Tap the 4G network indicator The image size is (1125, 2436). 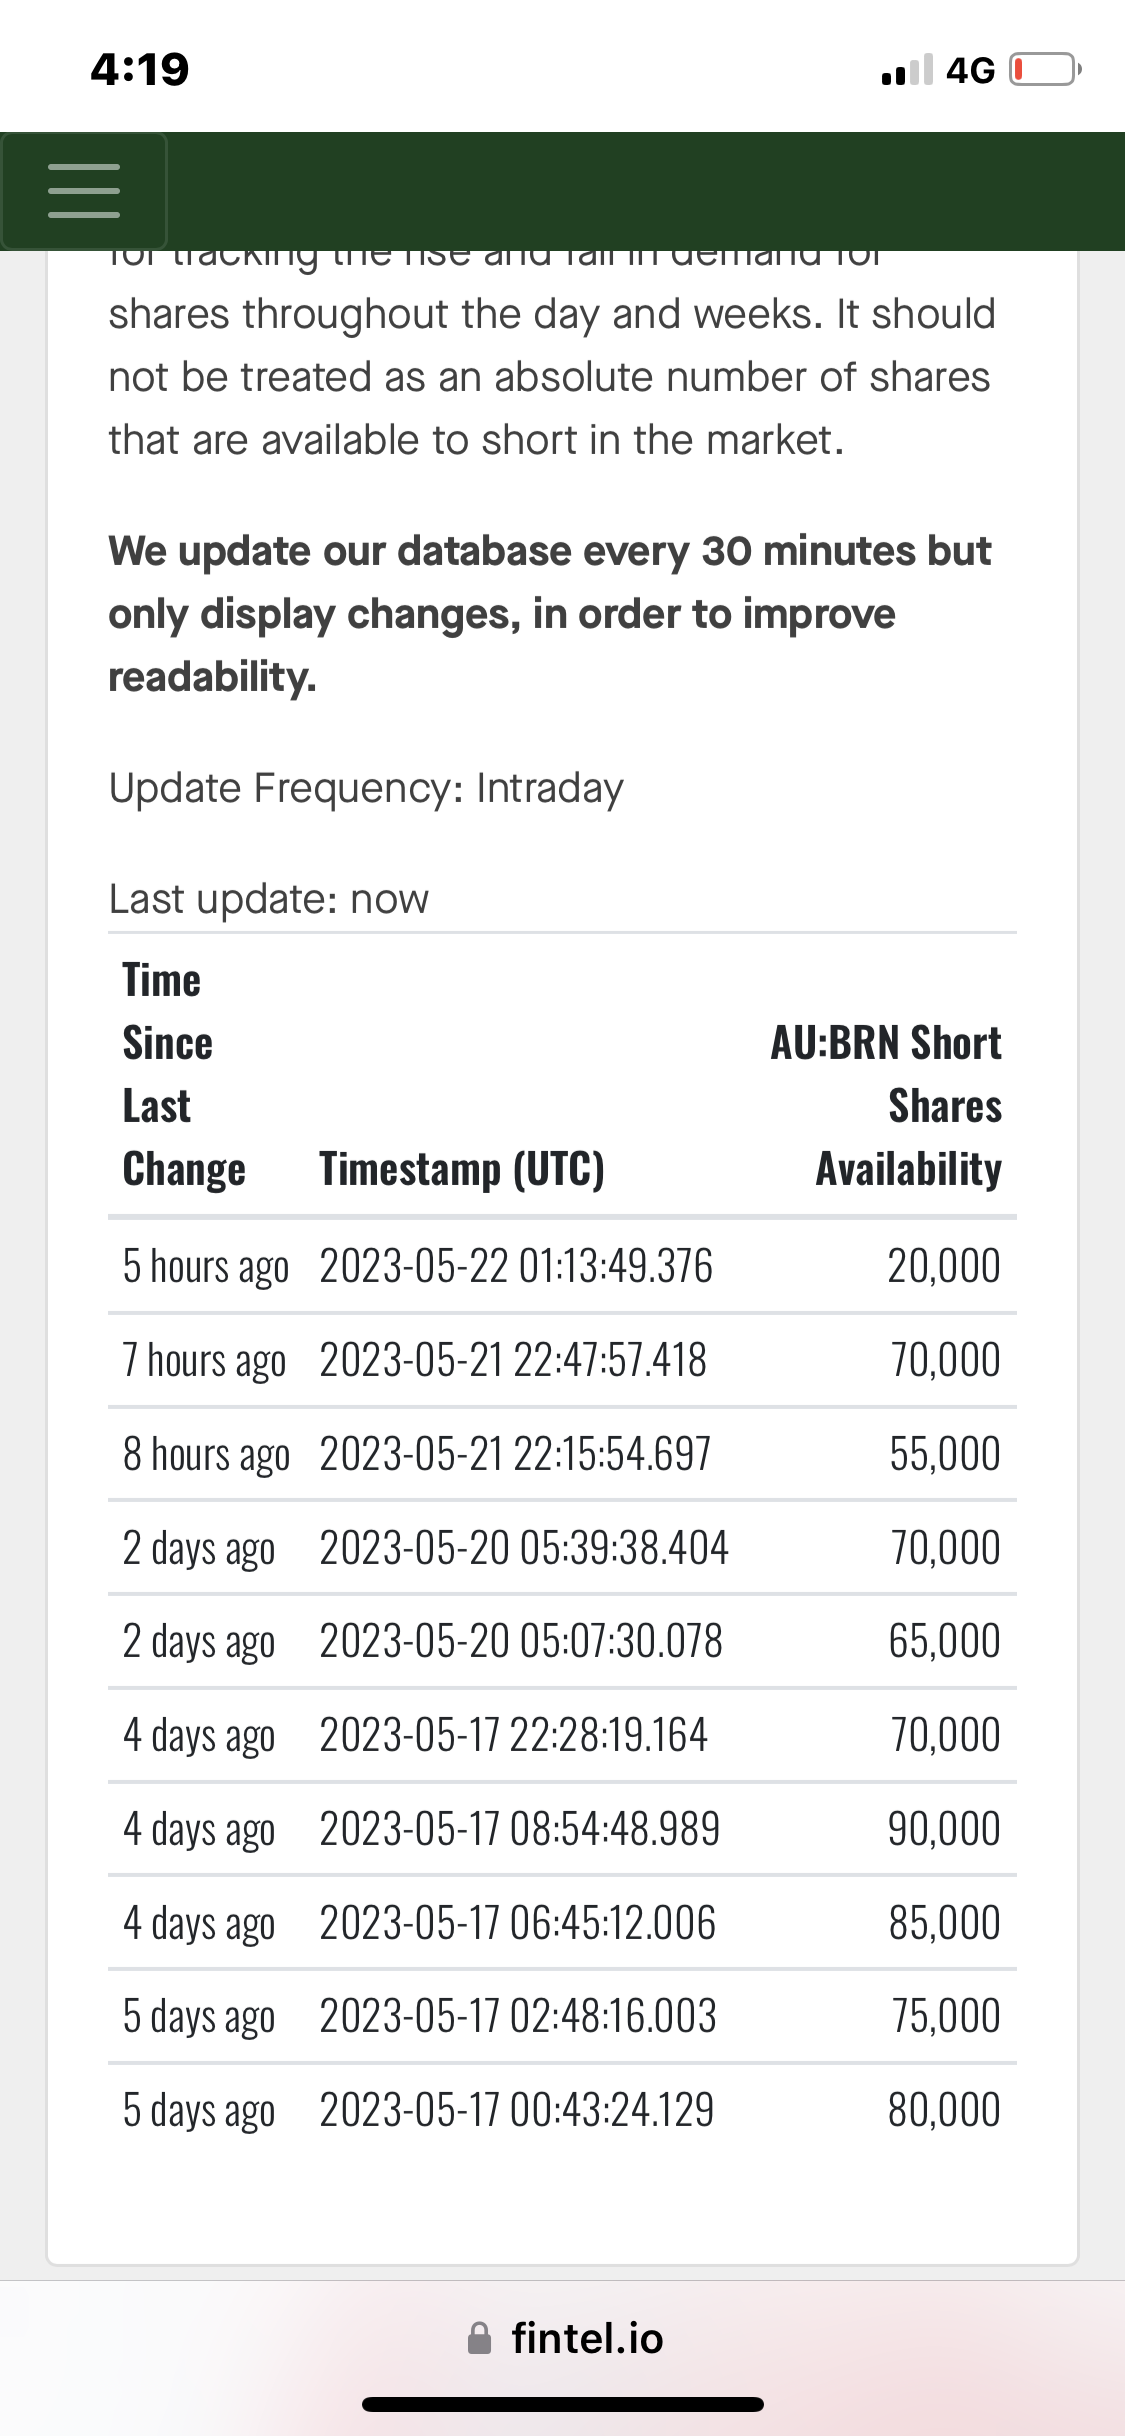pyautogui.click(x=970, y=70)
